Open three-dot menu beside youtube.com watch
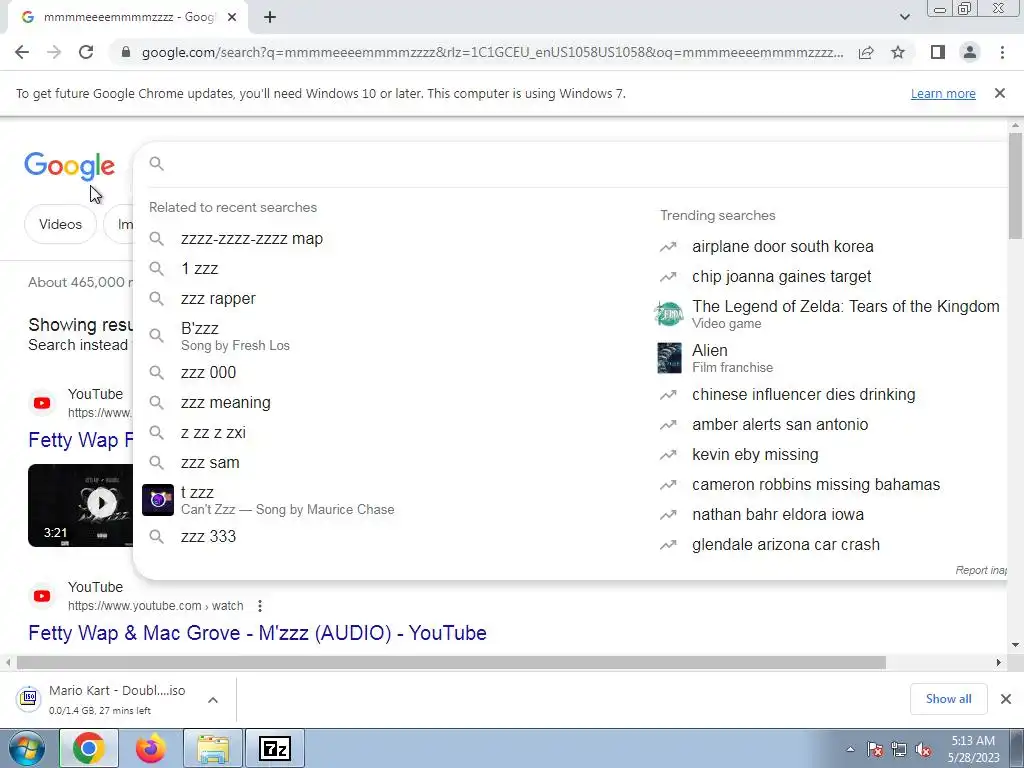The image size is (1024, 768). pos(260,606)
